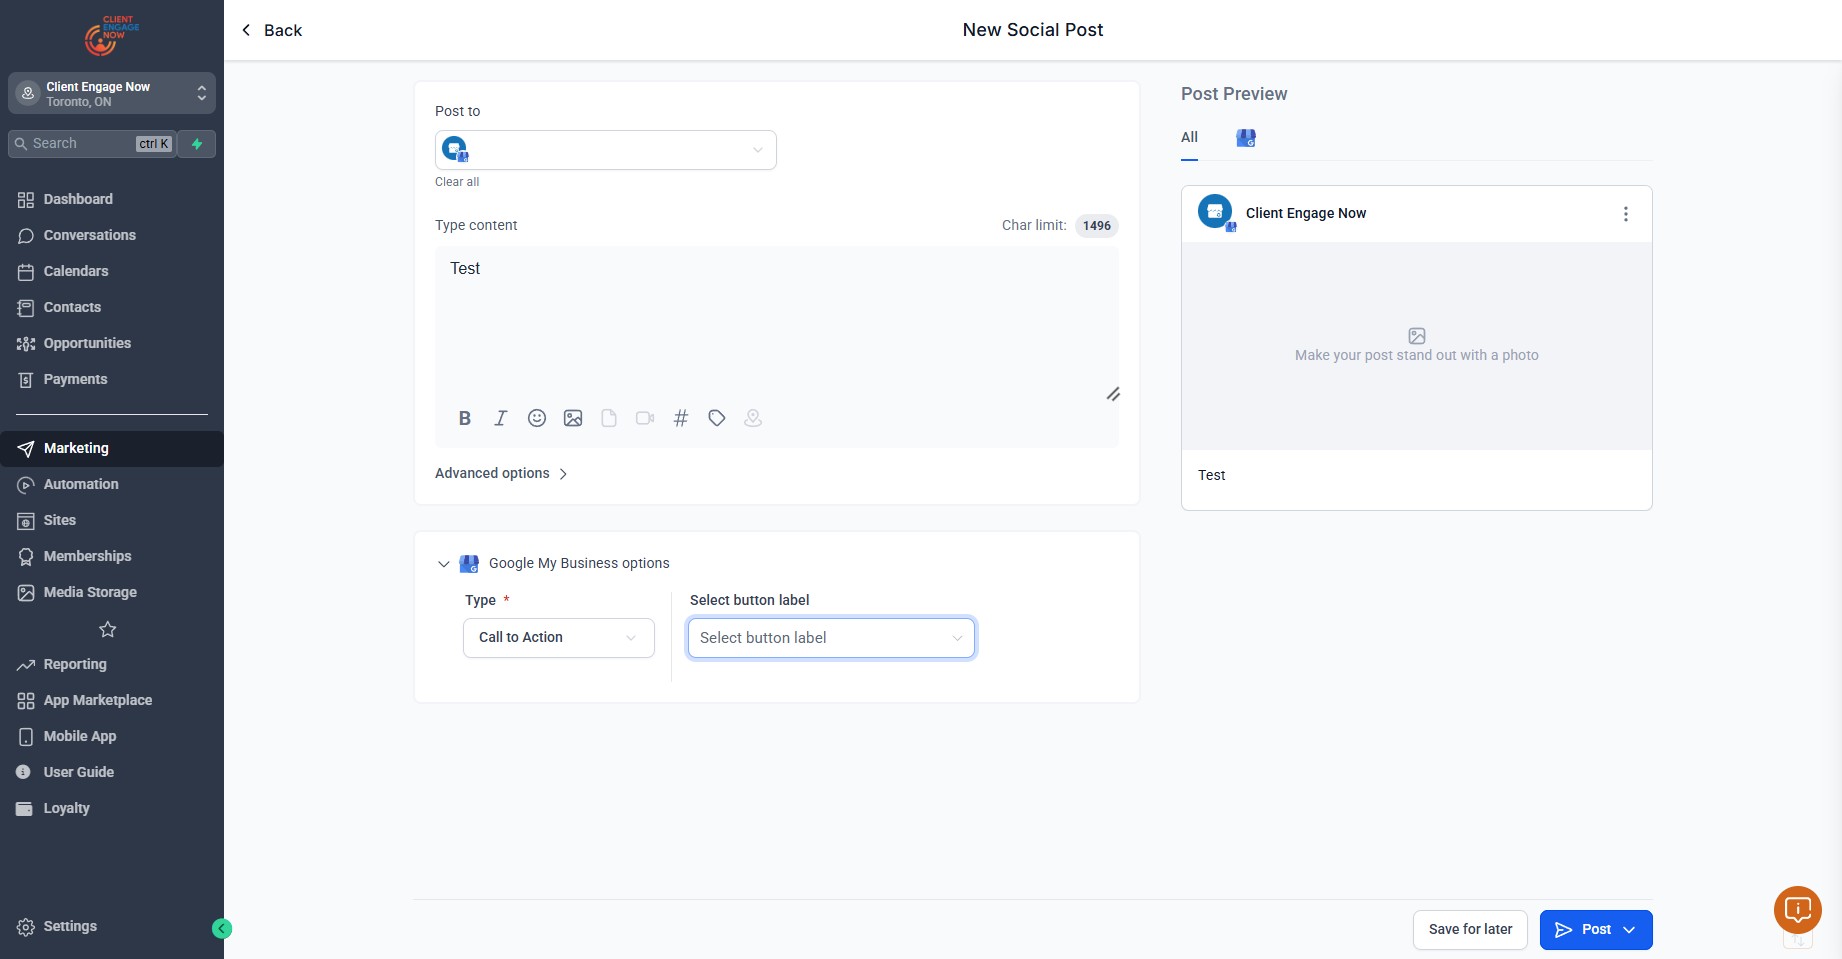Open the emoji picker in the editor toolbar
The width and height of the screenshot is (1842, 959).
pyautogui.click(x=537, y=418)
